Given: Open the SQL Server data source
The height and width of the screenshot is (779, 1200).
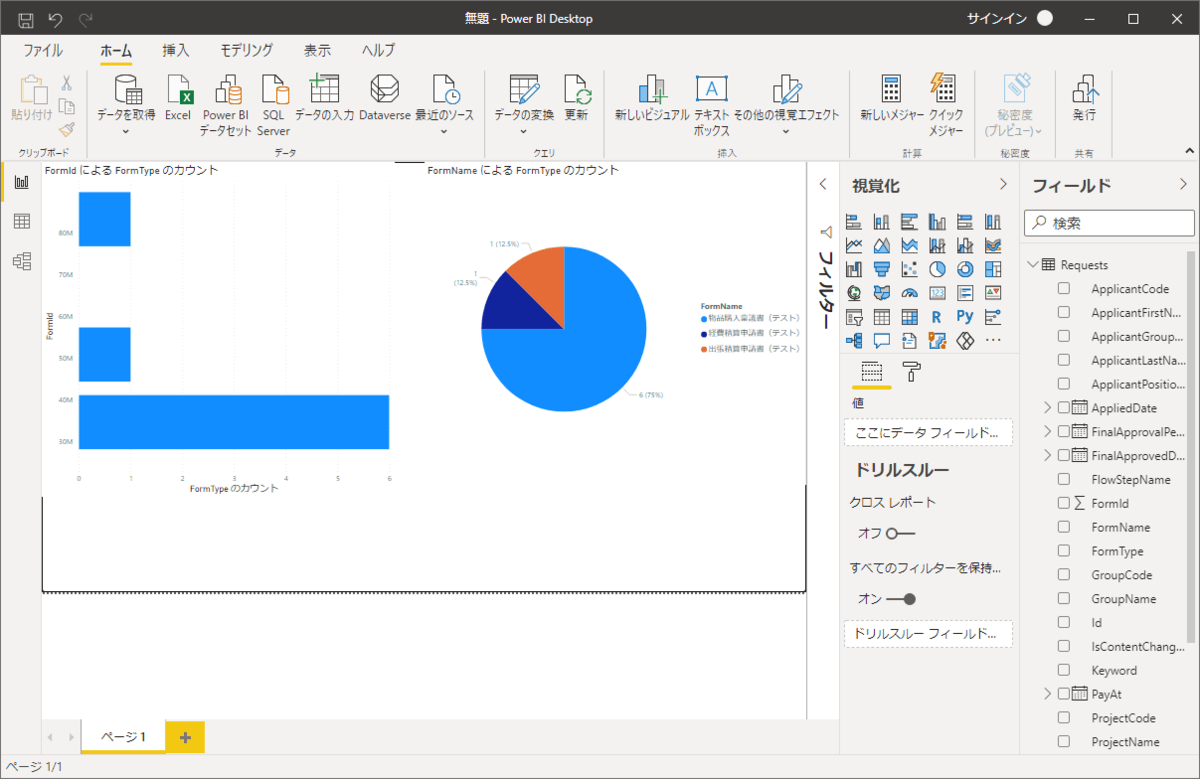Looking at the screenshot, I should (273, 92).
